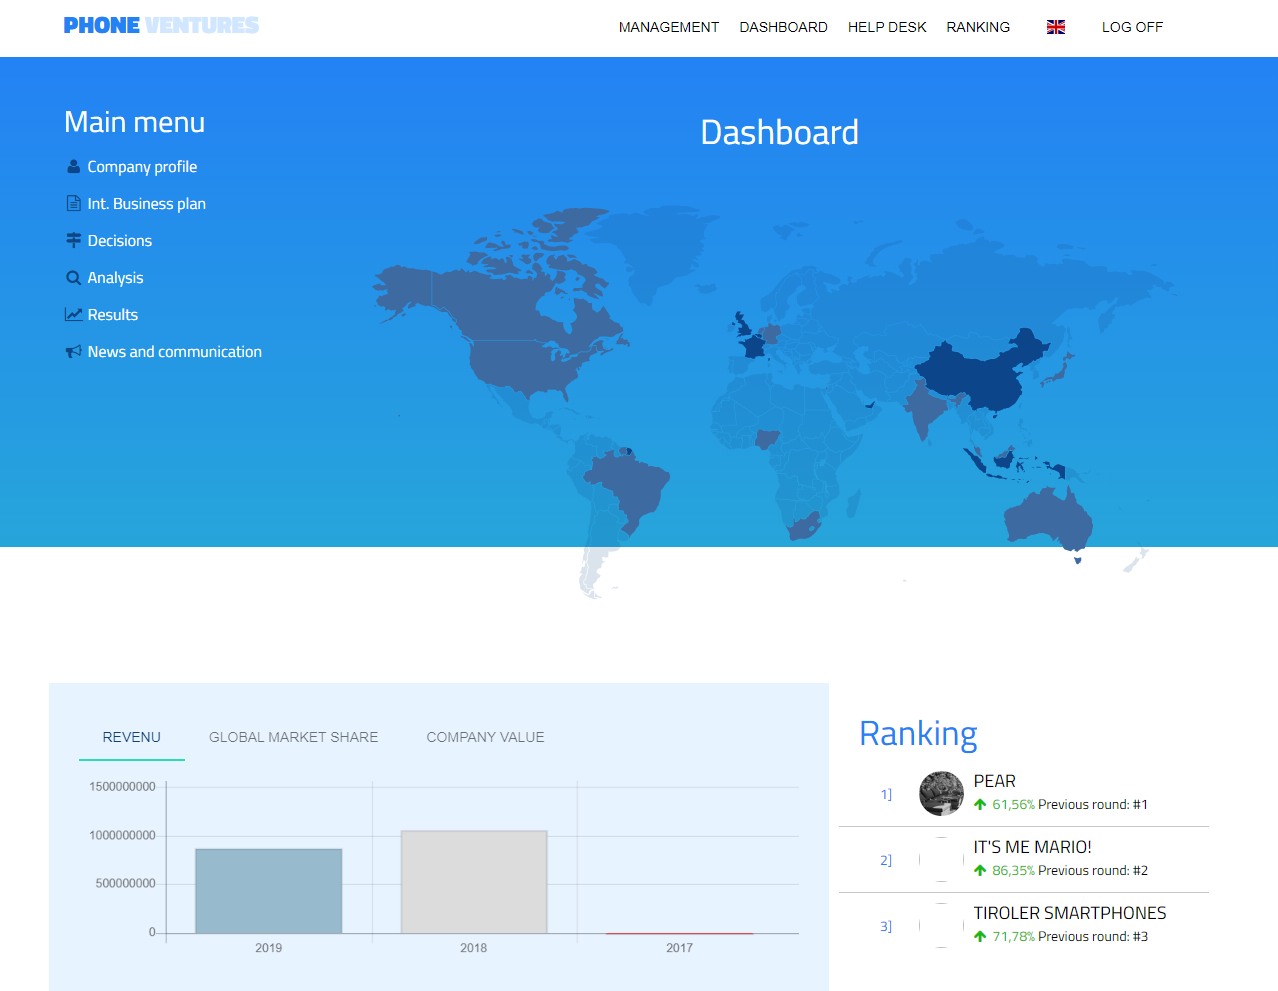Viewport: 1278px width, 991px height.
Task: Switch to the Company Value tab
Action: point(485,737)
